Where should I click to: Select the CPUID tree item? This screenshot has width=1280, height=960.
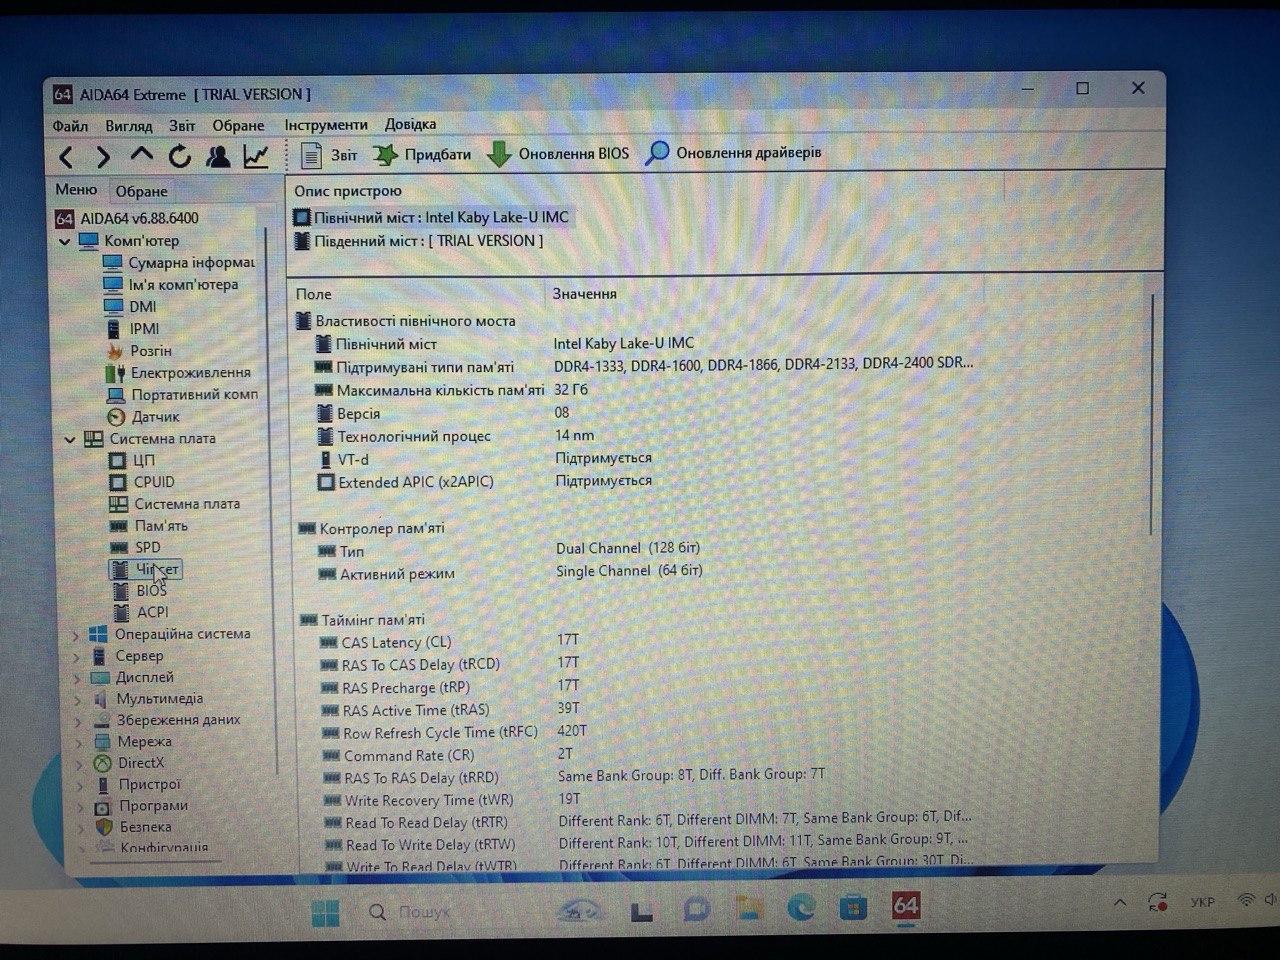point(141,482)
